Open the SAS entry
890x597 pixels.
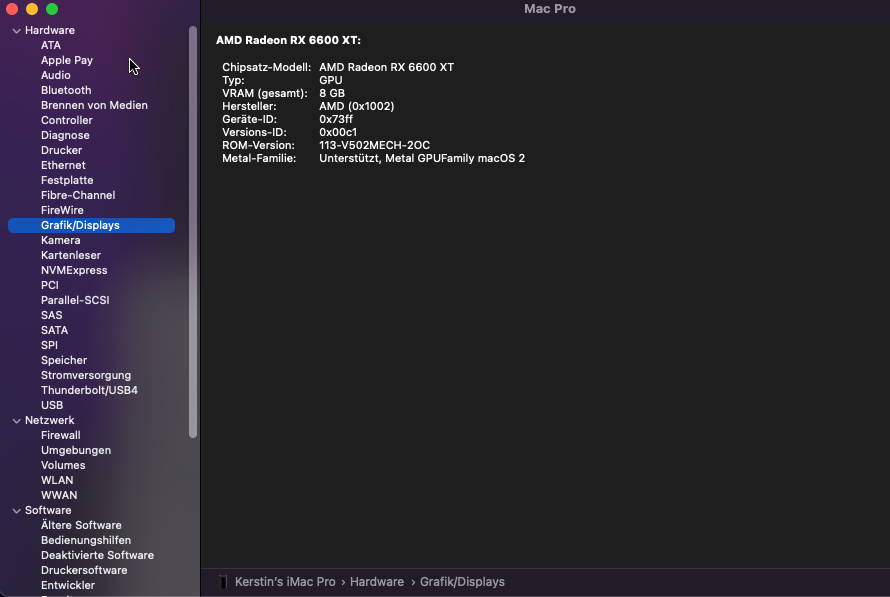coord(51,316)
